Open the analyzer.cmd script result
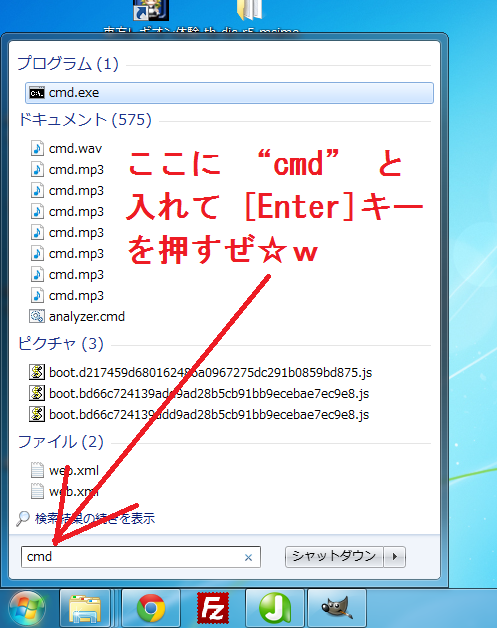This screenshot has height=628, width=497. tap(77, 316)
